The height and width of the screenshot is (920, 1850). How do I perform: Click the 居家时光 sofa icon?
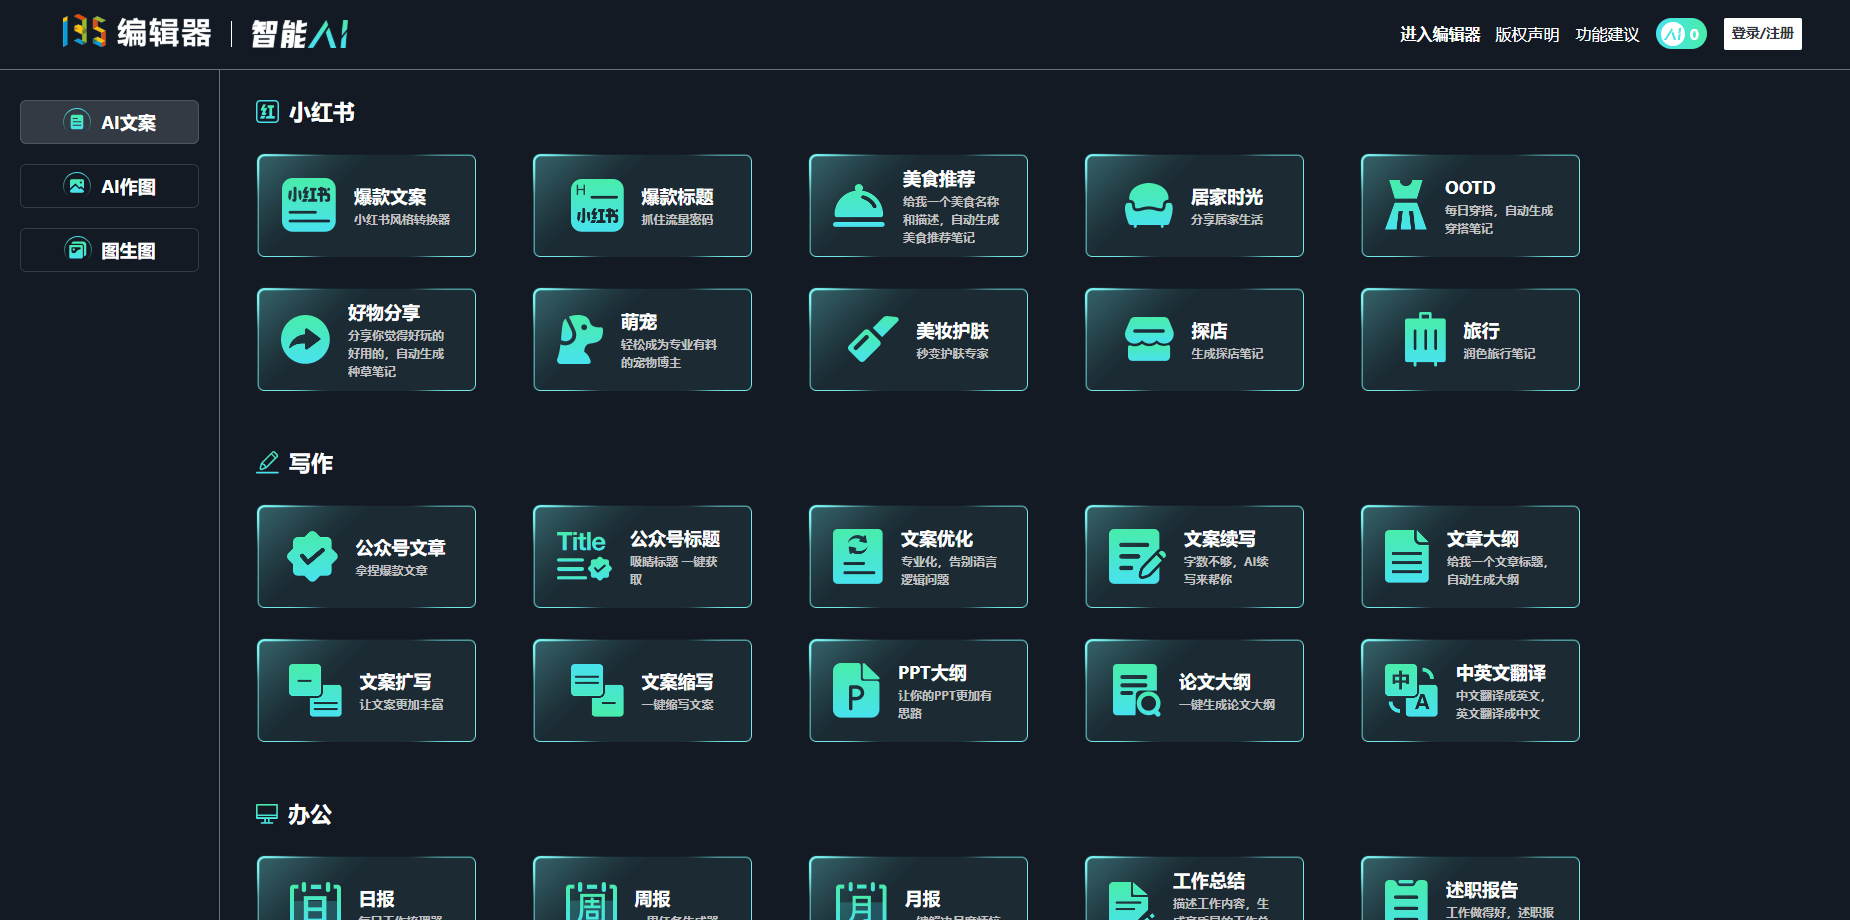(1148, 206)
